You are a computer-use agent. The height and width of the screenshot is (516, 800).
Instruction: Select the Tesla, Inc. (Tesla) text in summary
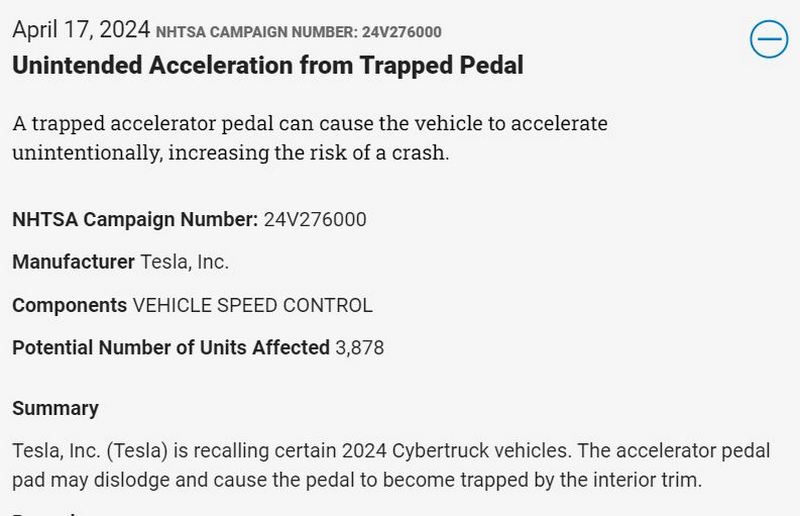90,451
